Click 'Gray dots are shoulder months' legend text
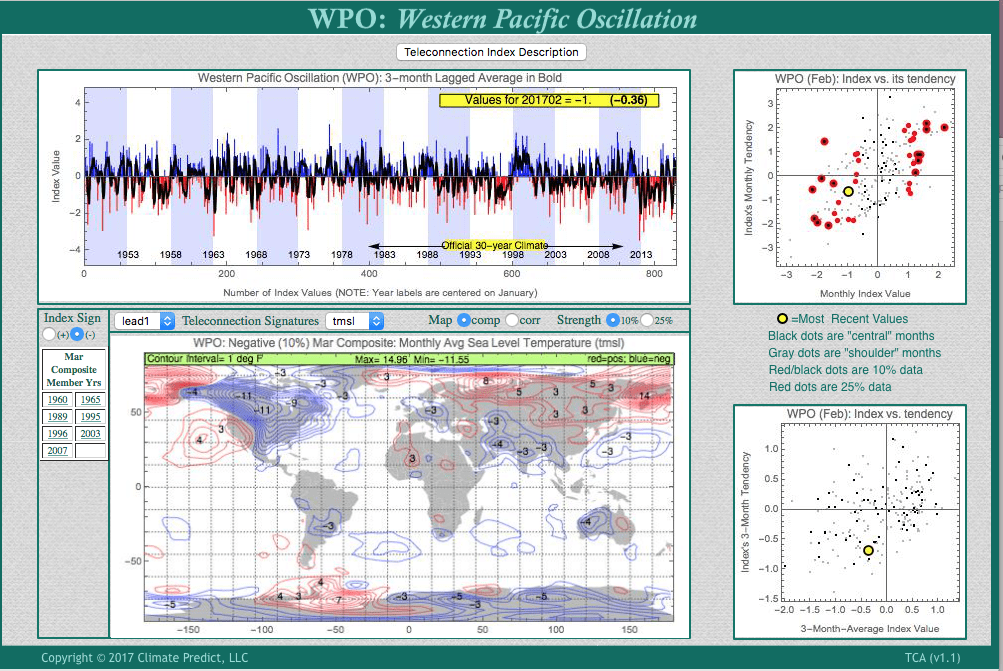1003x671 pixels. click(855, 352)
